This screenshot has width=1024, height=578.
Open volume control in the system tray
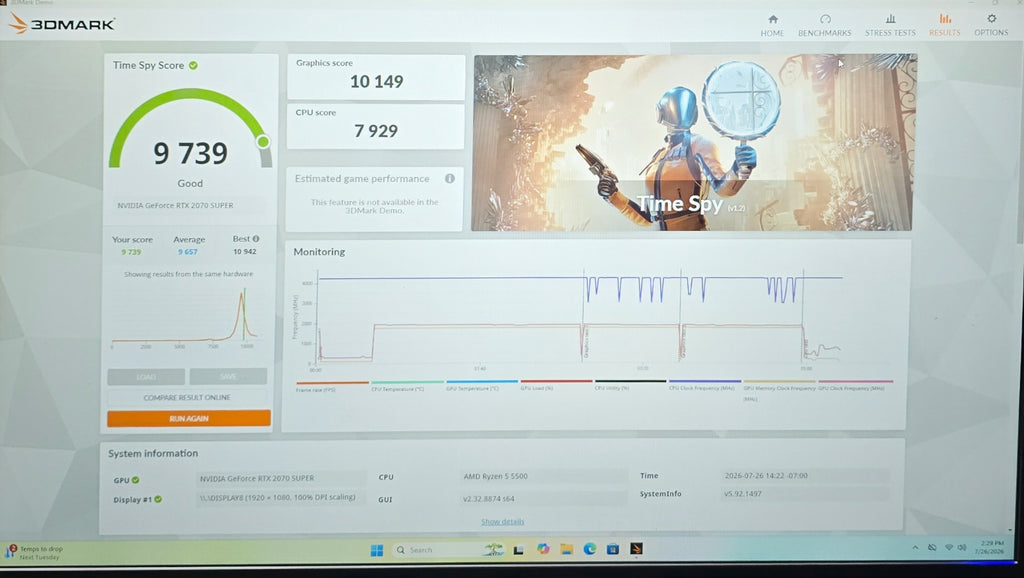(961, 547)
